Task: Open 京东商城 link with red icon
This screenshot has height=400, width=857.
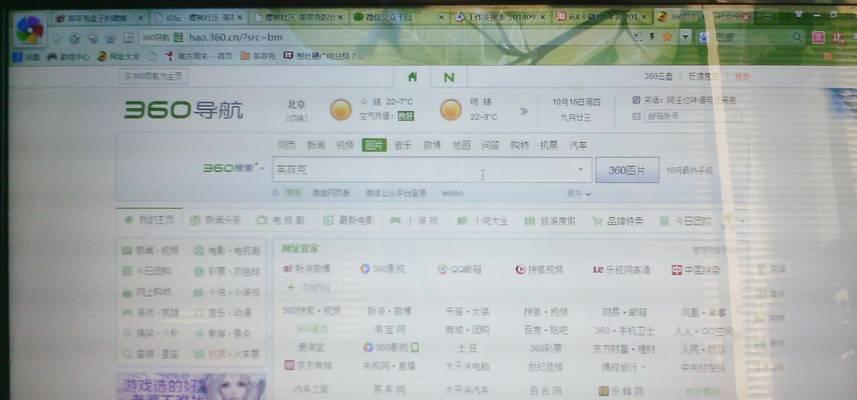Action: tap(308, 365)
